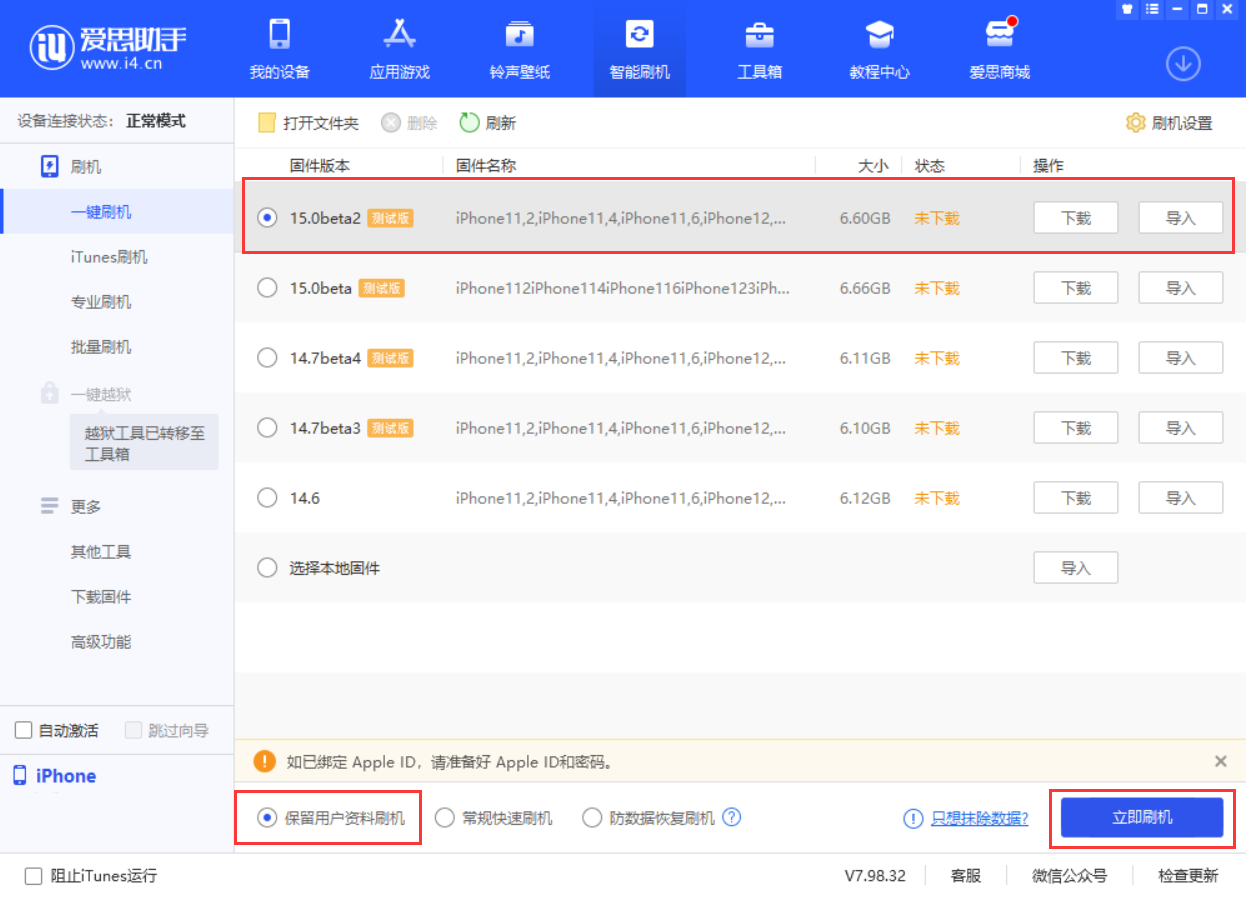
Task: Switch to the 智能刷机 tab
Action: 639,49
